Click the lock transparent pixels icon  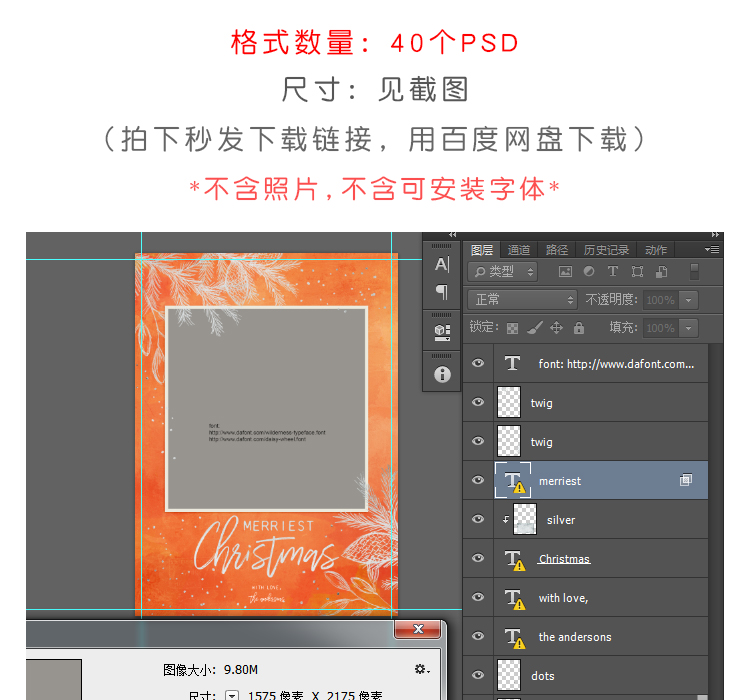coord(513,328)
